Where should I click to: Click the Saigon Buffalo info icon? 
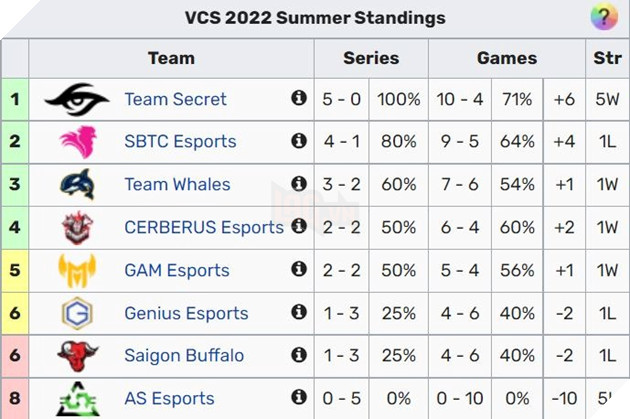click(x=298, y=355)
